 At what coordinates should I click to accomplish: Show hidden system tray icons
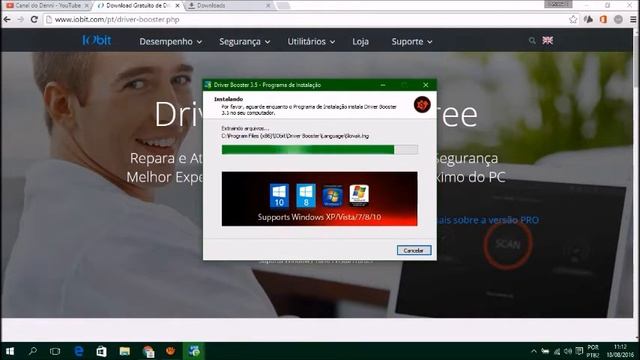point(534,351)
